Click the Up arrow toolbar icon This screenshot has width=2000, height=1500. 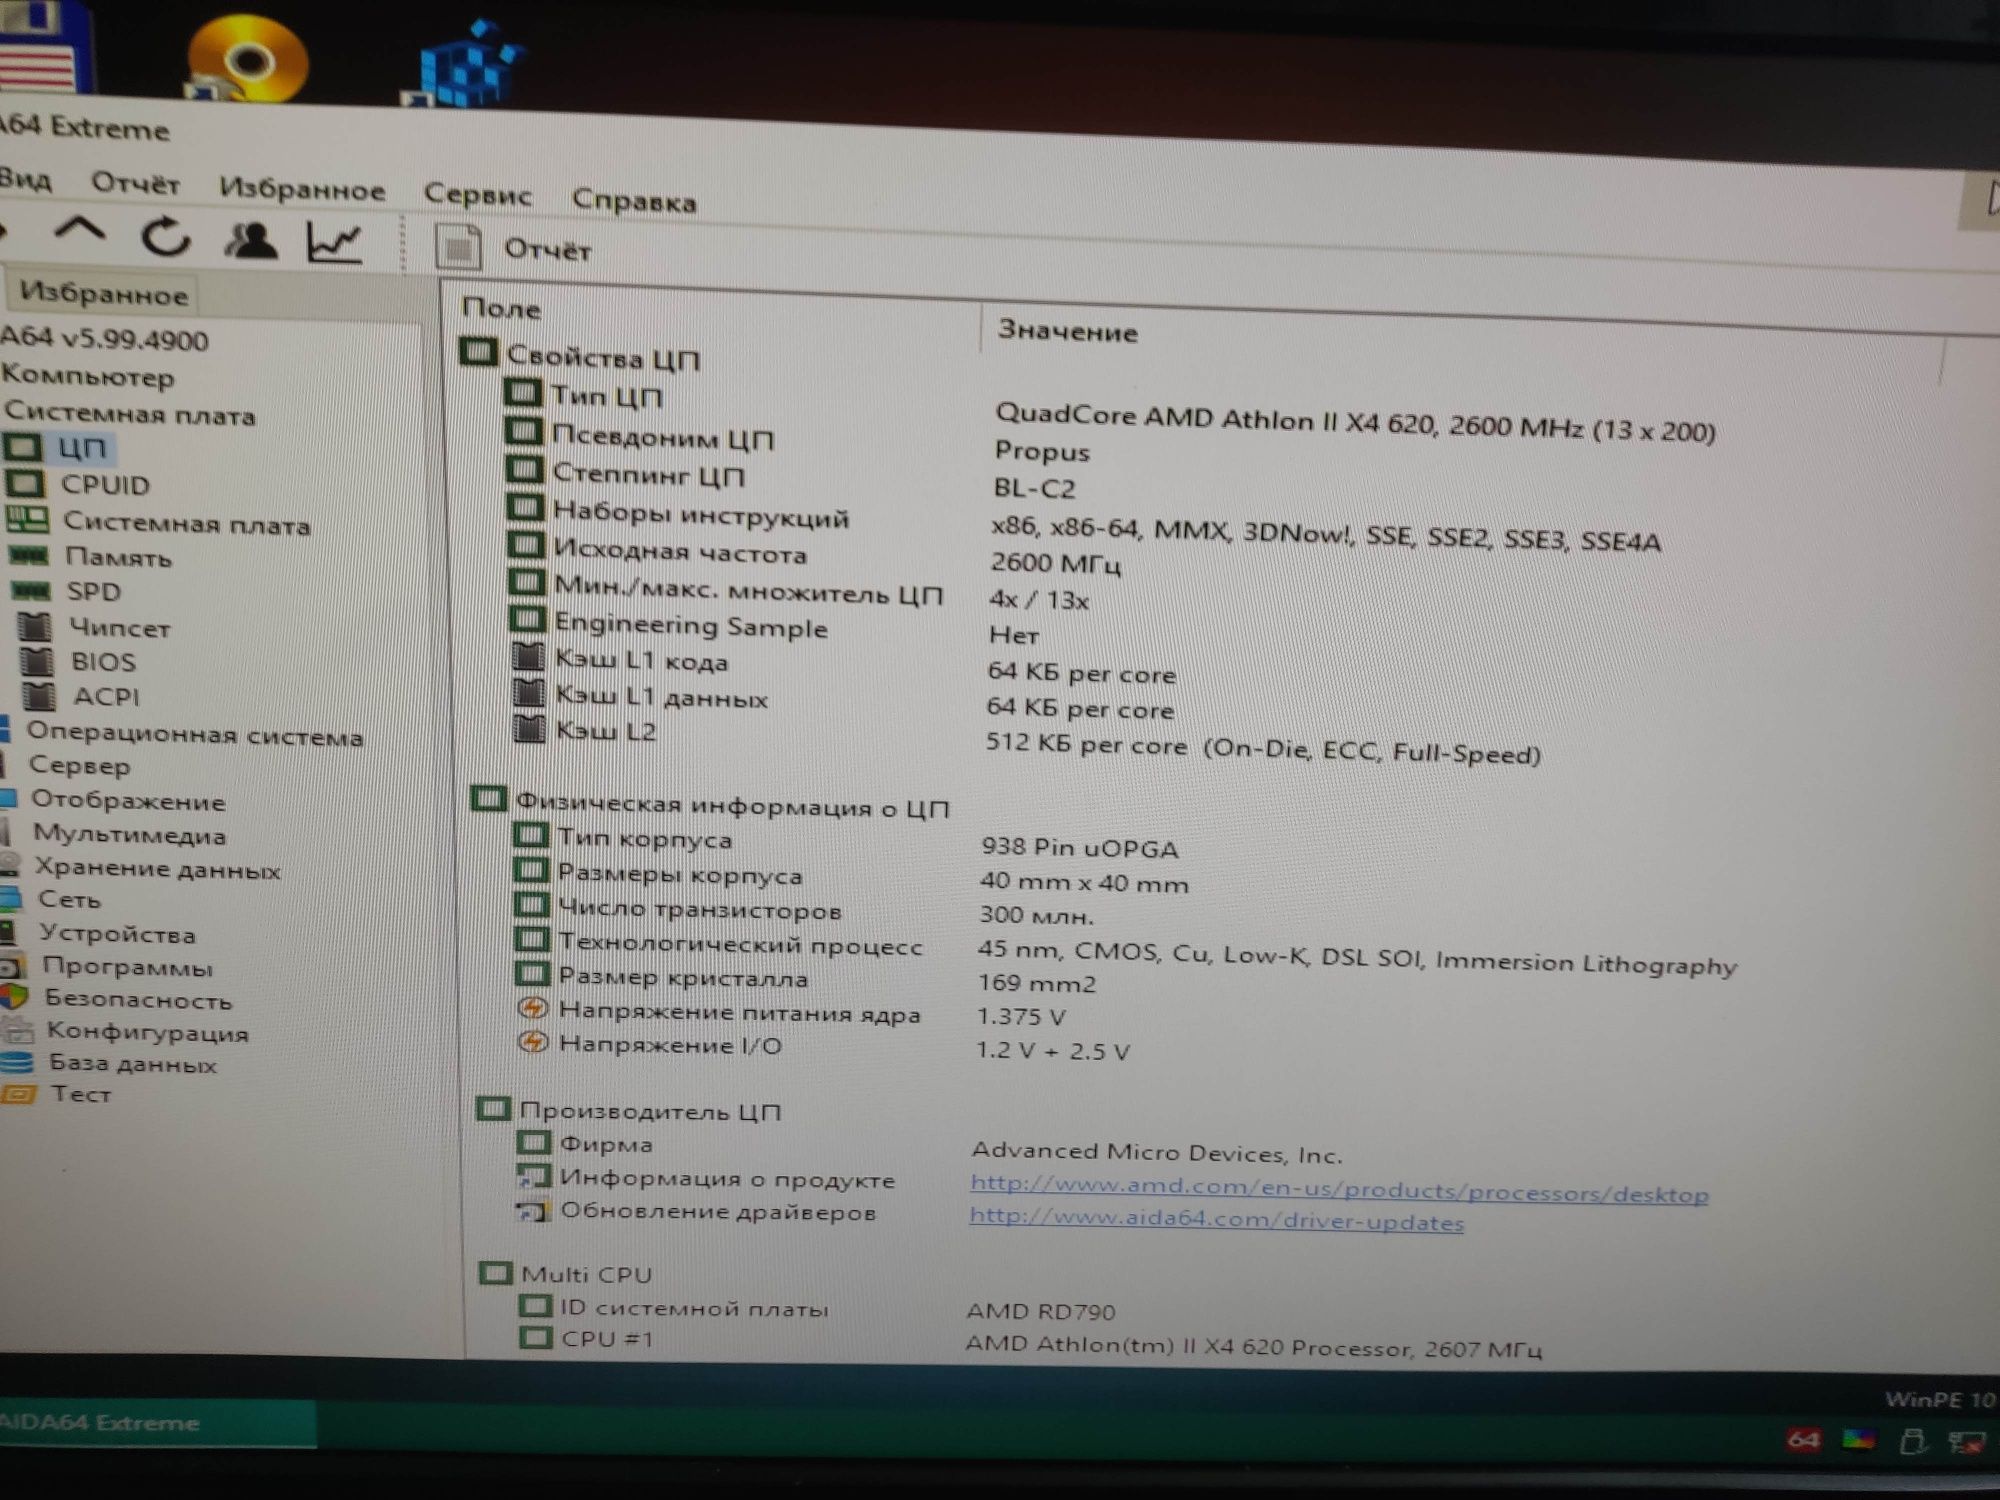tap(79, 230)
